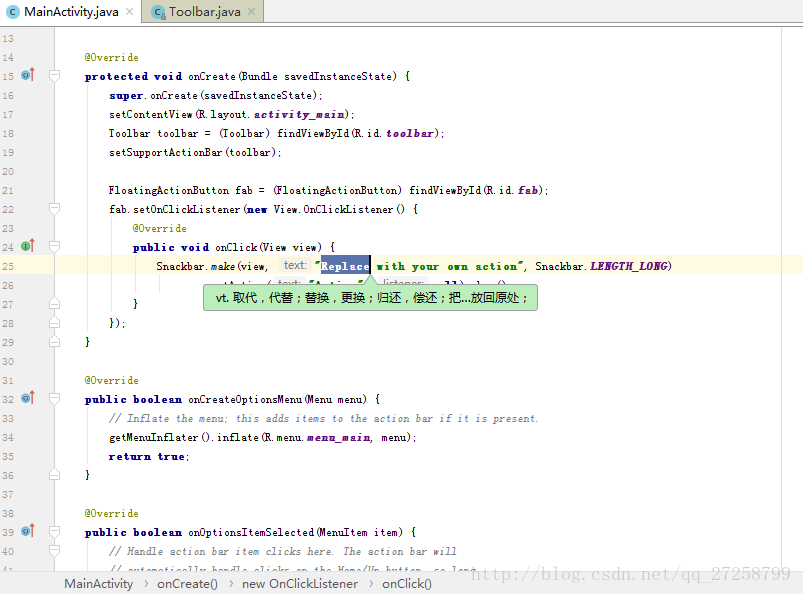Select onClick() in the breadcrumb bar
Viewport: 803px width, 594px height.
coord(407,584)
